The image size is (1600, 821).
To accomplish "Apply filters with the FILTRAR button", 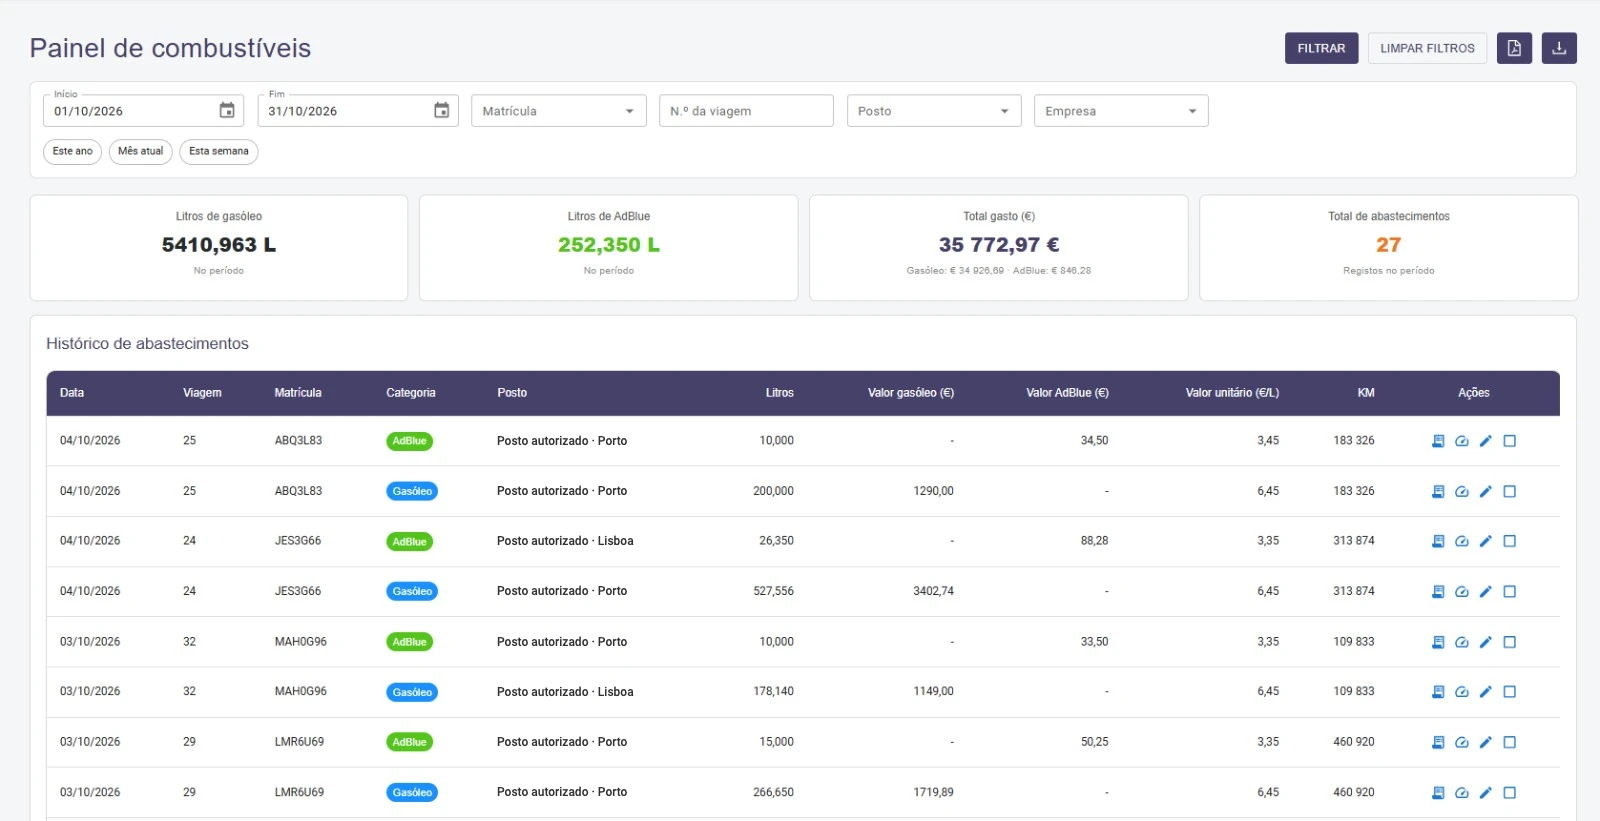I will click(1321, 48).
